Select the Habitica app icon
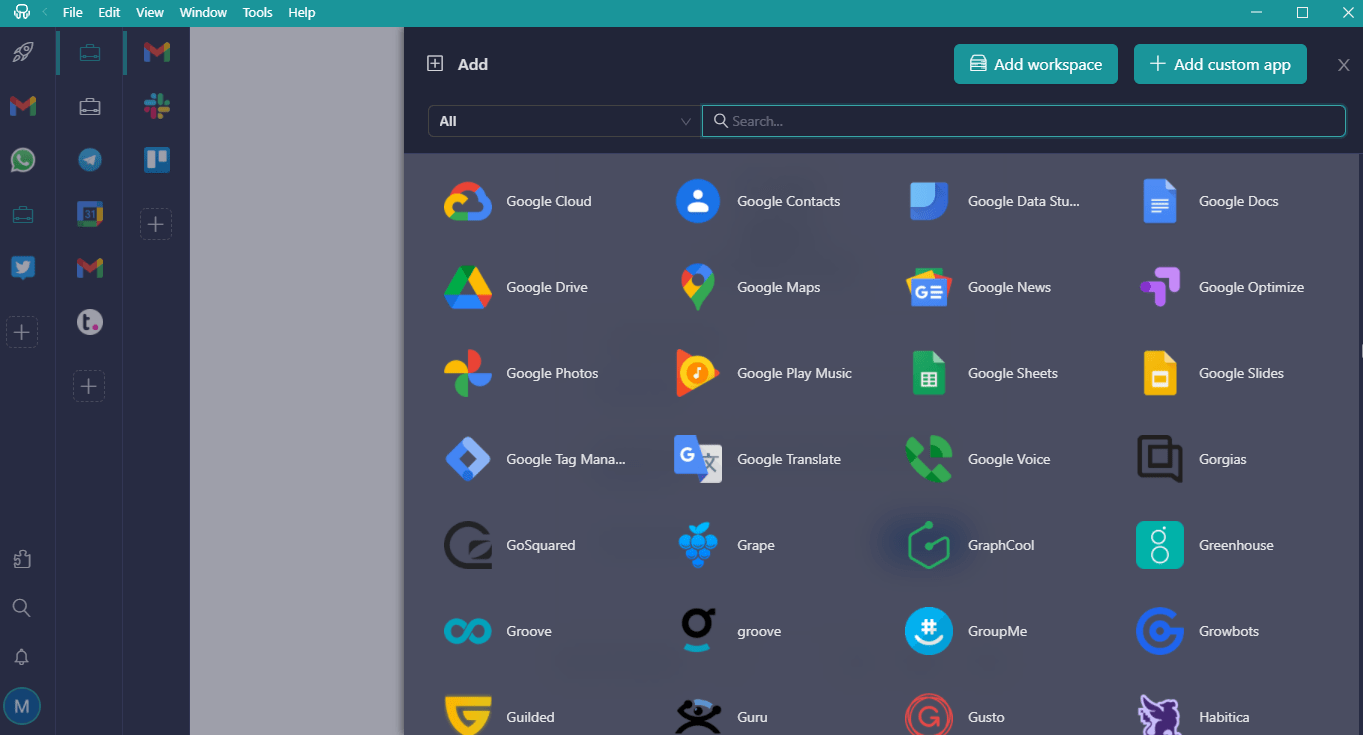This screenshot has width=1363, height=735. click(x=1160, y=717)
